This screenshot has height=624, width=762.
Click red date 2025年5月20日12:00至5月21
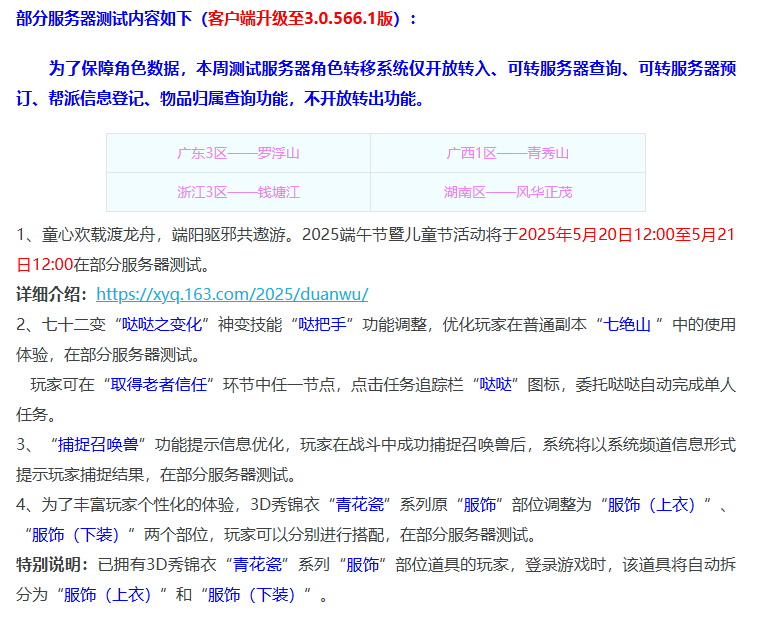coord(626,235)
